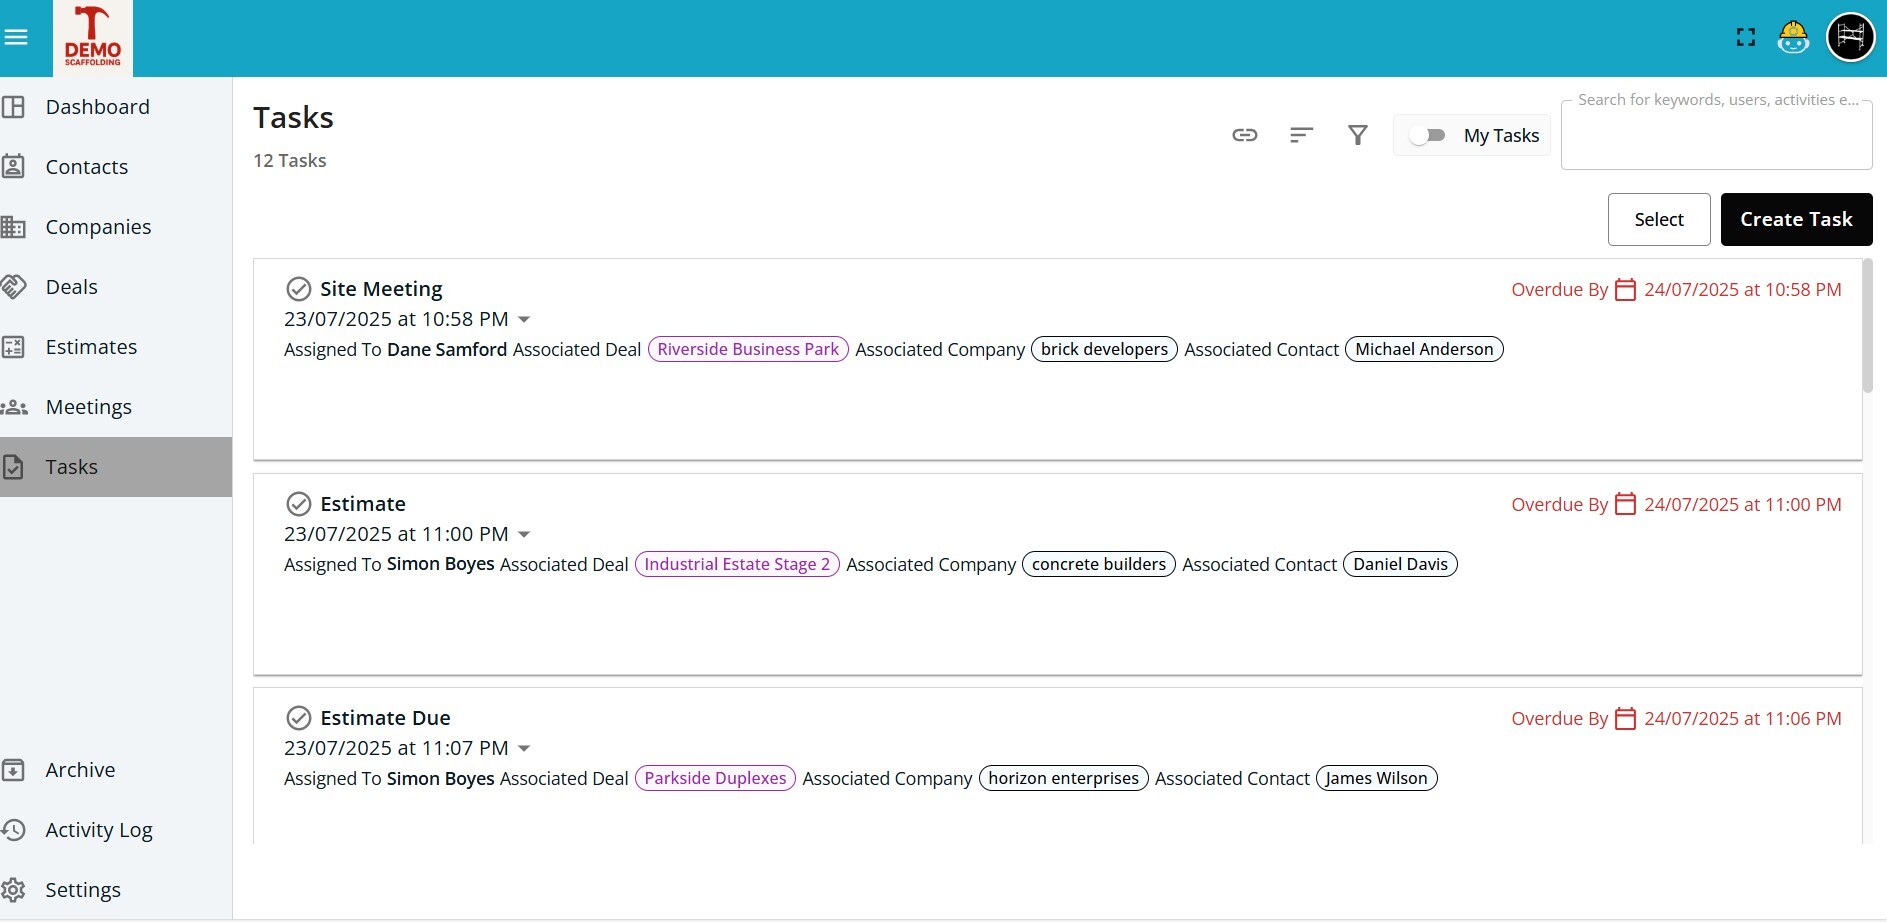The width and height of the screenshot is (1887, 922).
Task: Open concrete builders company tag
Action: coord(1099,564)
